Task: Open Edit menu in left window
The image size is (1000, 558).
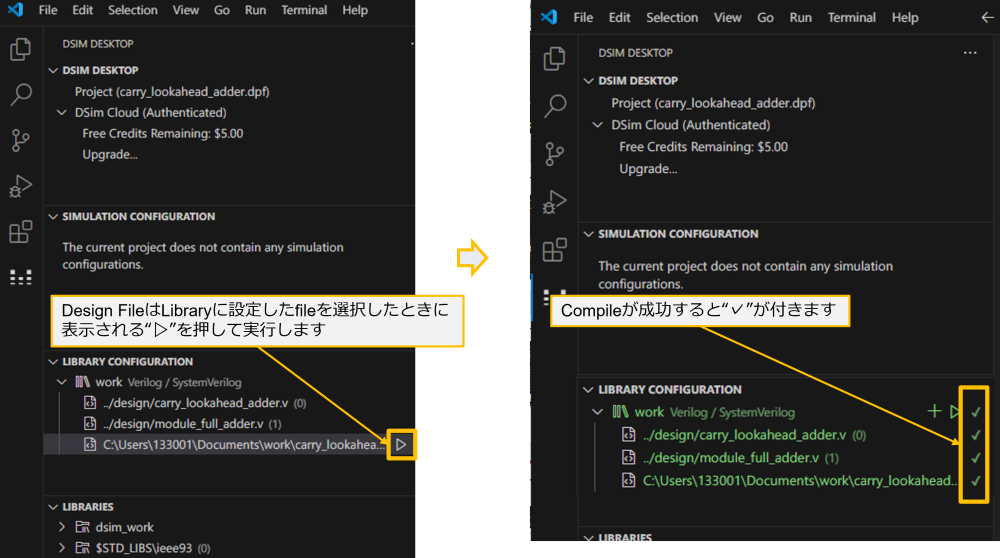Action: pyautogui.click(x=82, y=10)
